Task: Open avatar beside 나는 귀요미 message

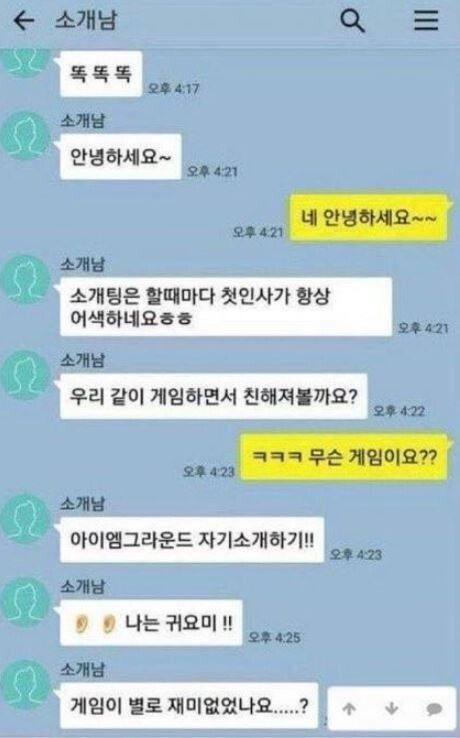Action: [26, 602]
